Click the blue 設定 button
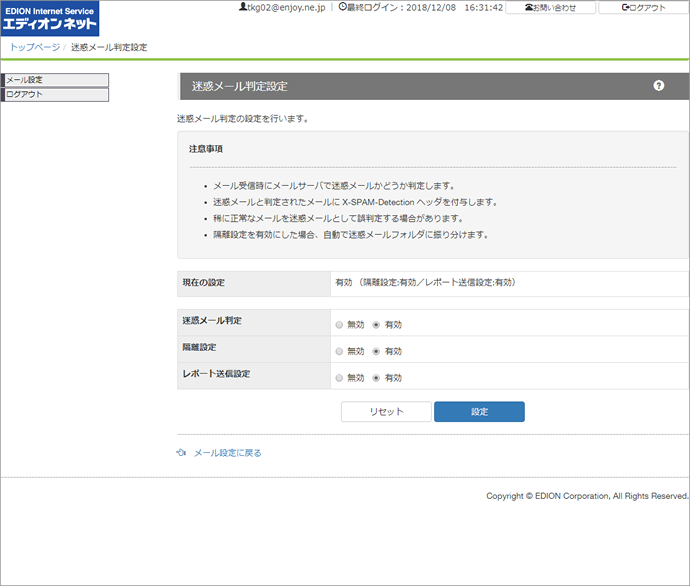The height and width of the screenshot is (586, 690). (479, 411)
